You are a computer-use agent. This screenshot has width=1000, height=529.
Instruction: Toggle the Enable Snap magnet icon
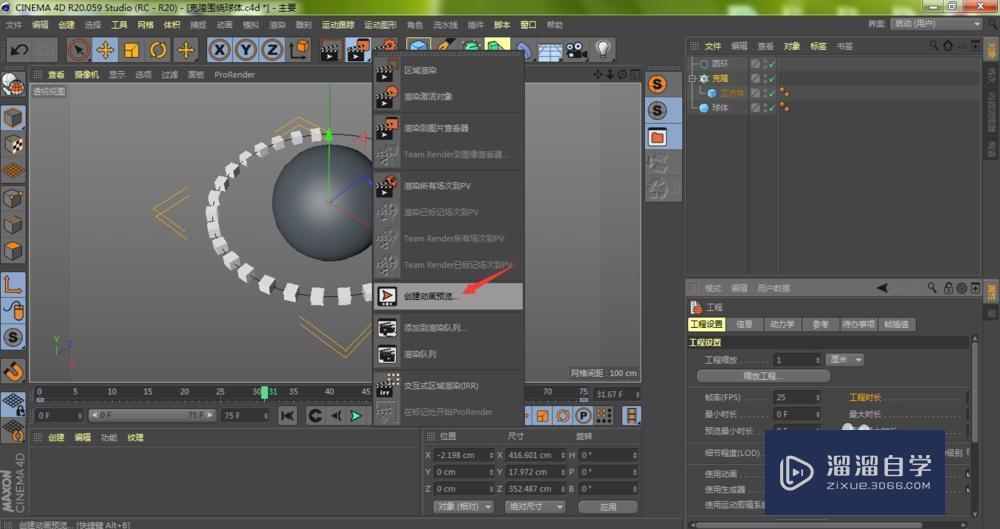13,371
